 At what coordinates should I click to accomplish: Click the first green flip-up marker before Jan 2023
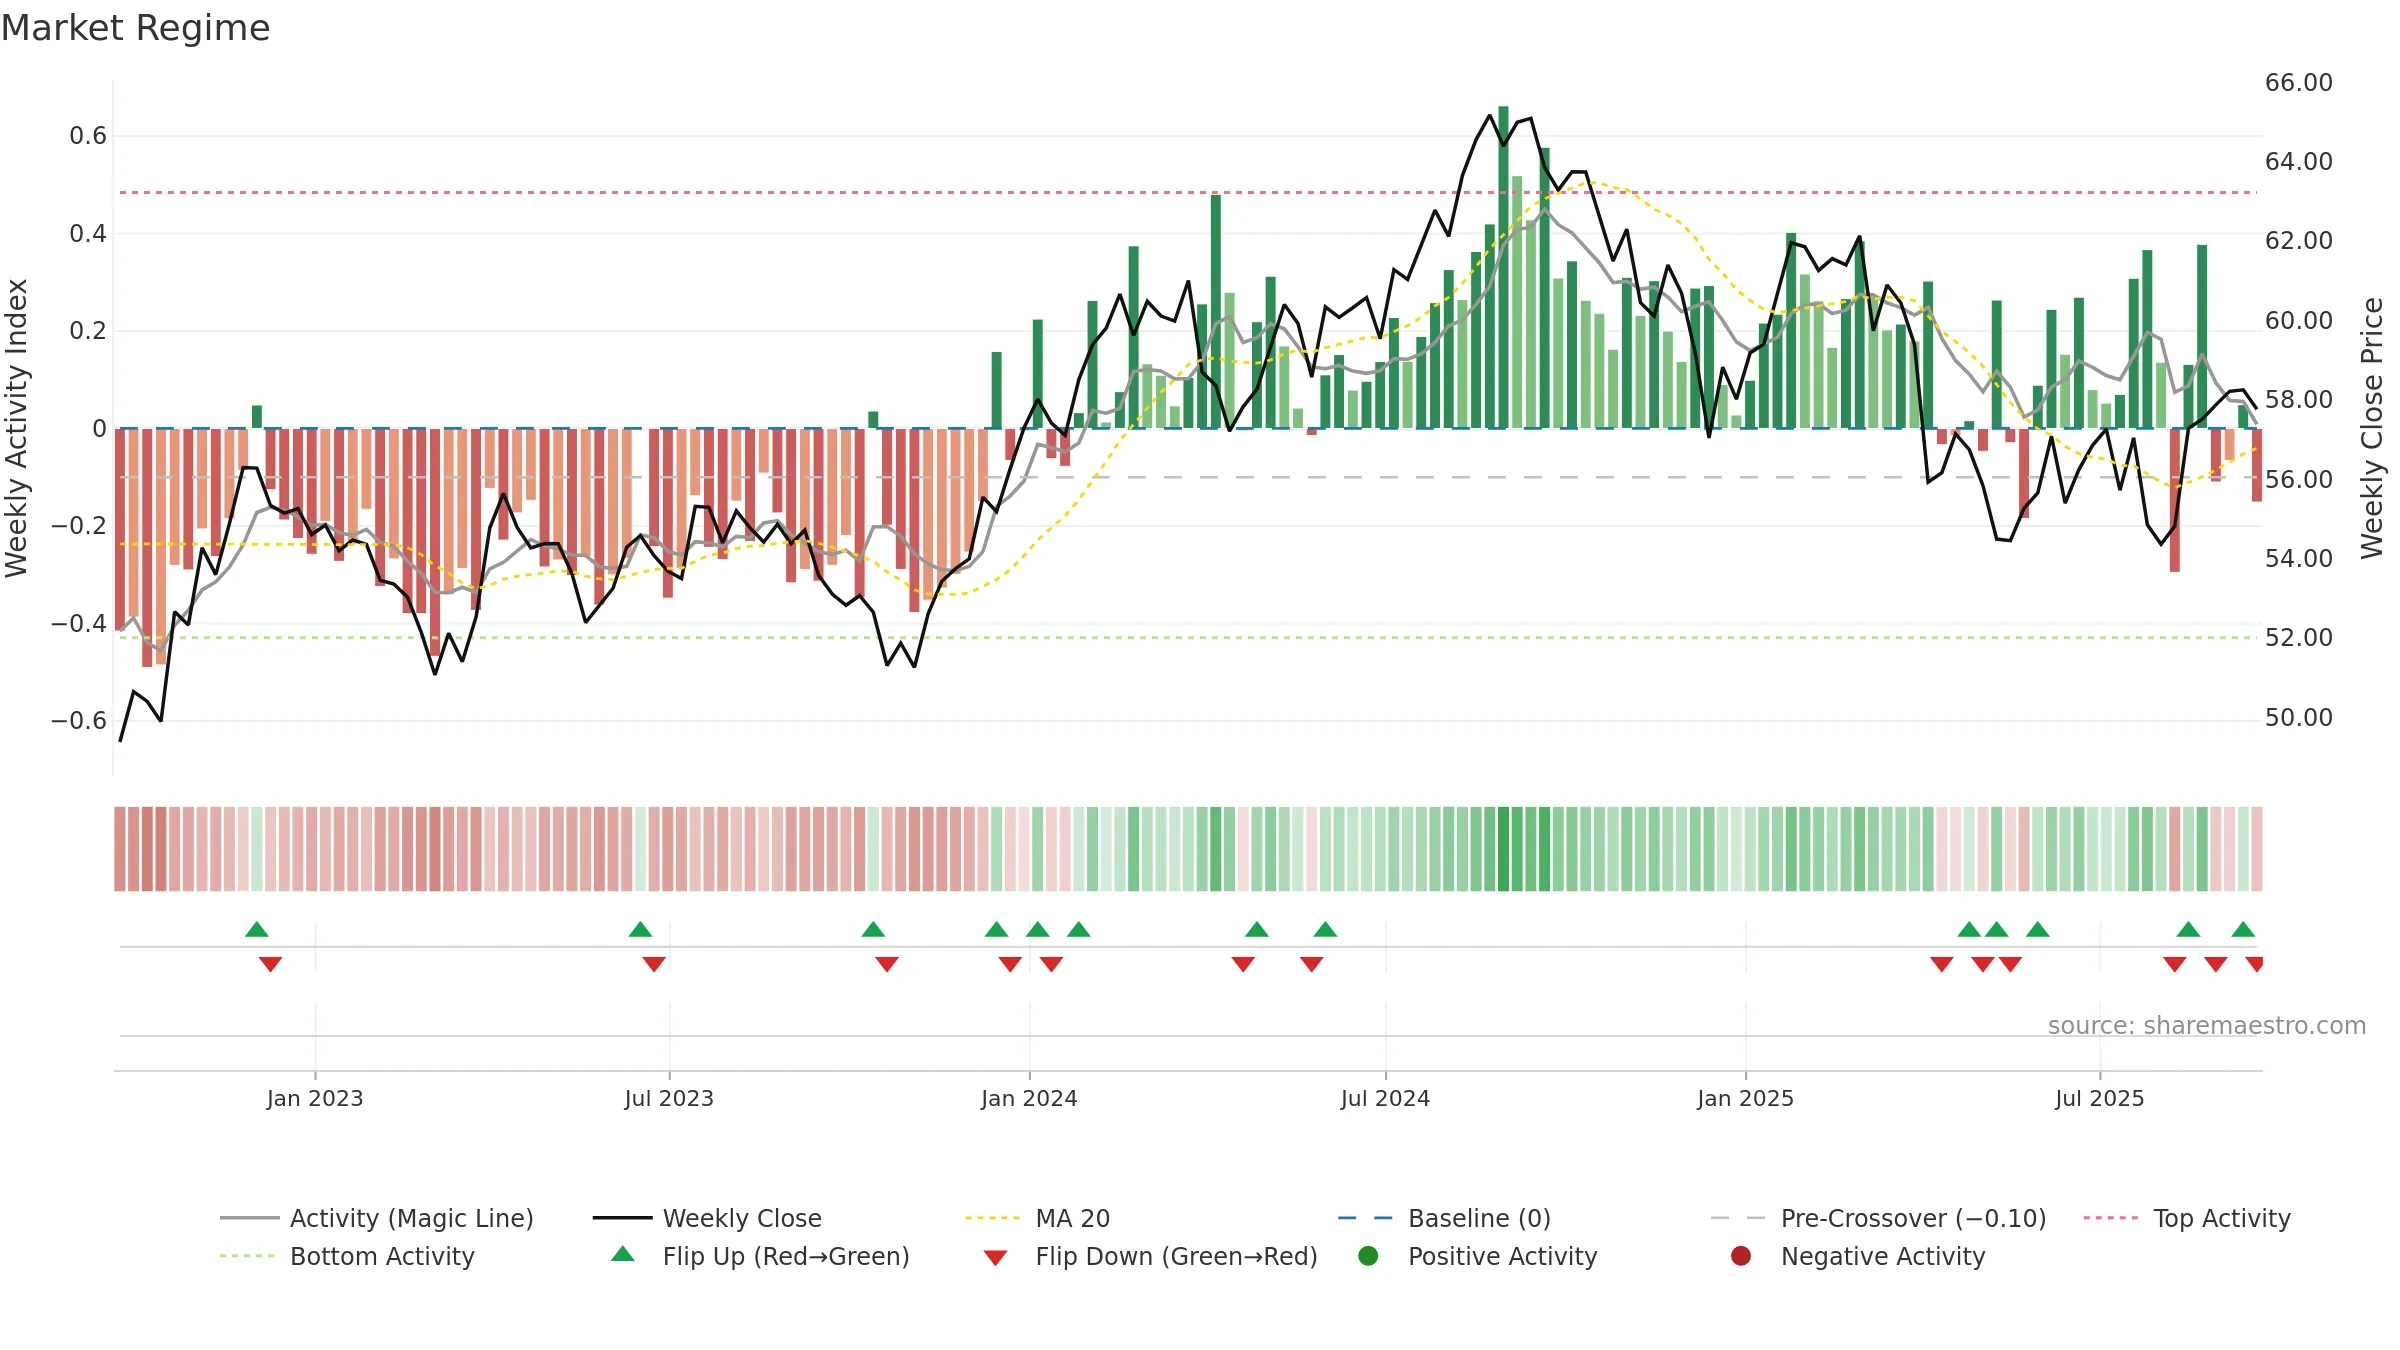pos(257,930)
